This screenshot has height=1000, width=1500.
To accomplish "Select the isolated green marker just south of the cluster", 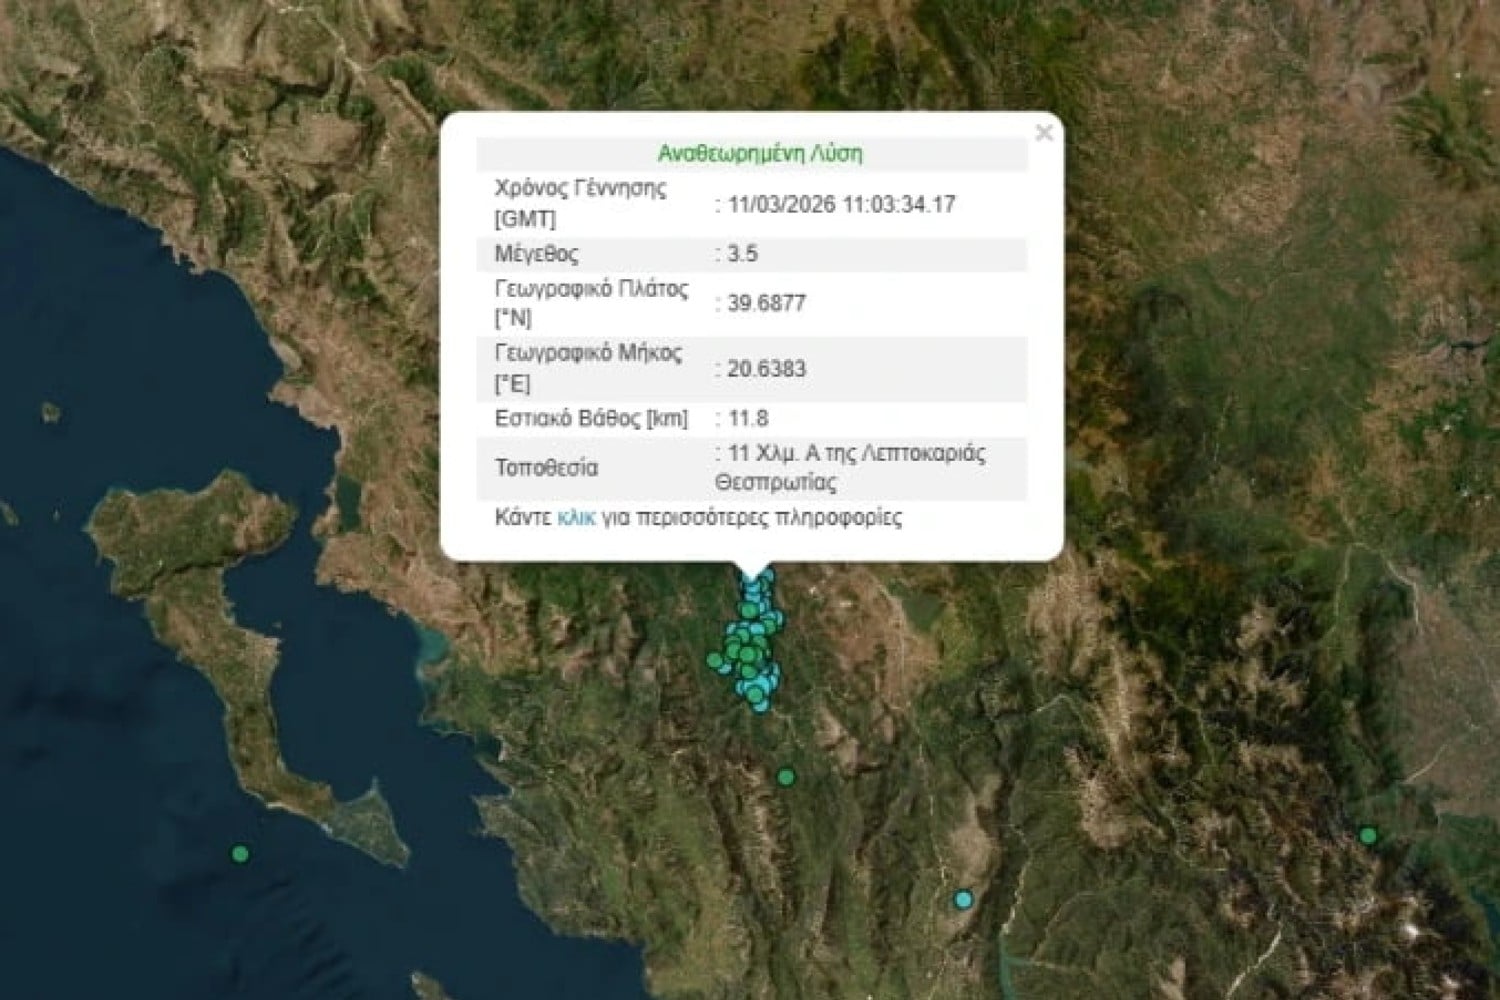I will tap(786, 777).
